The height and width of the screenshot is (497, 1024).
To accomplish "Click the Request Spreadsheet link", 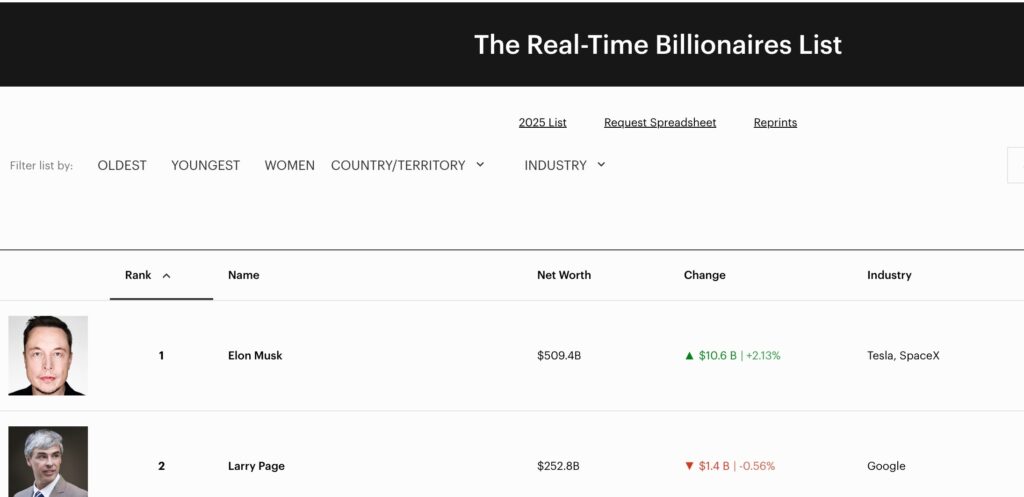I will [x=660, y=123].
